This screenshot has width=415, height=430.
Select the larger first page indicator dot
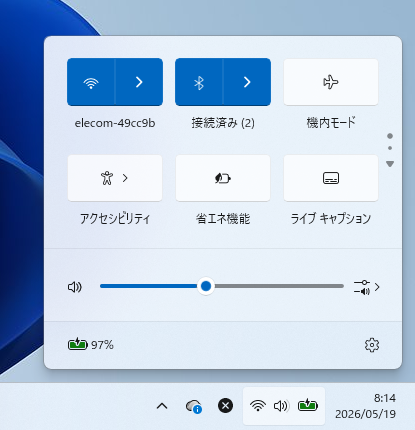click(390, 136)
